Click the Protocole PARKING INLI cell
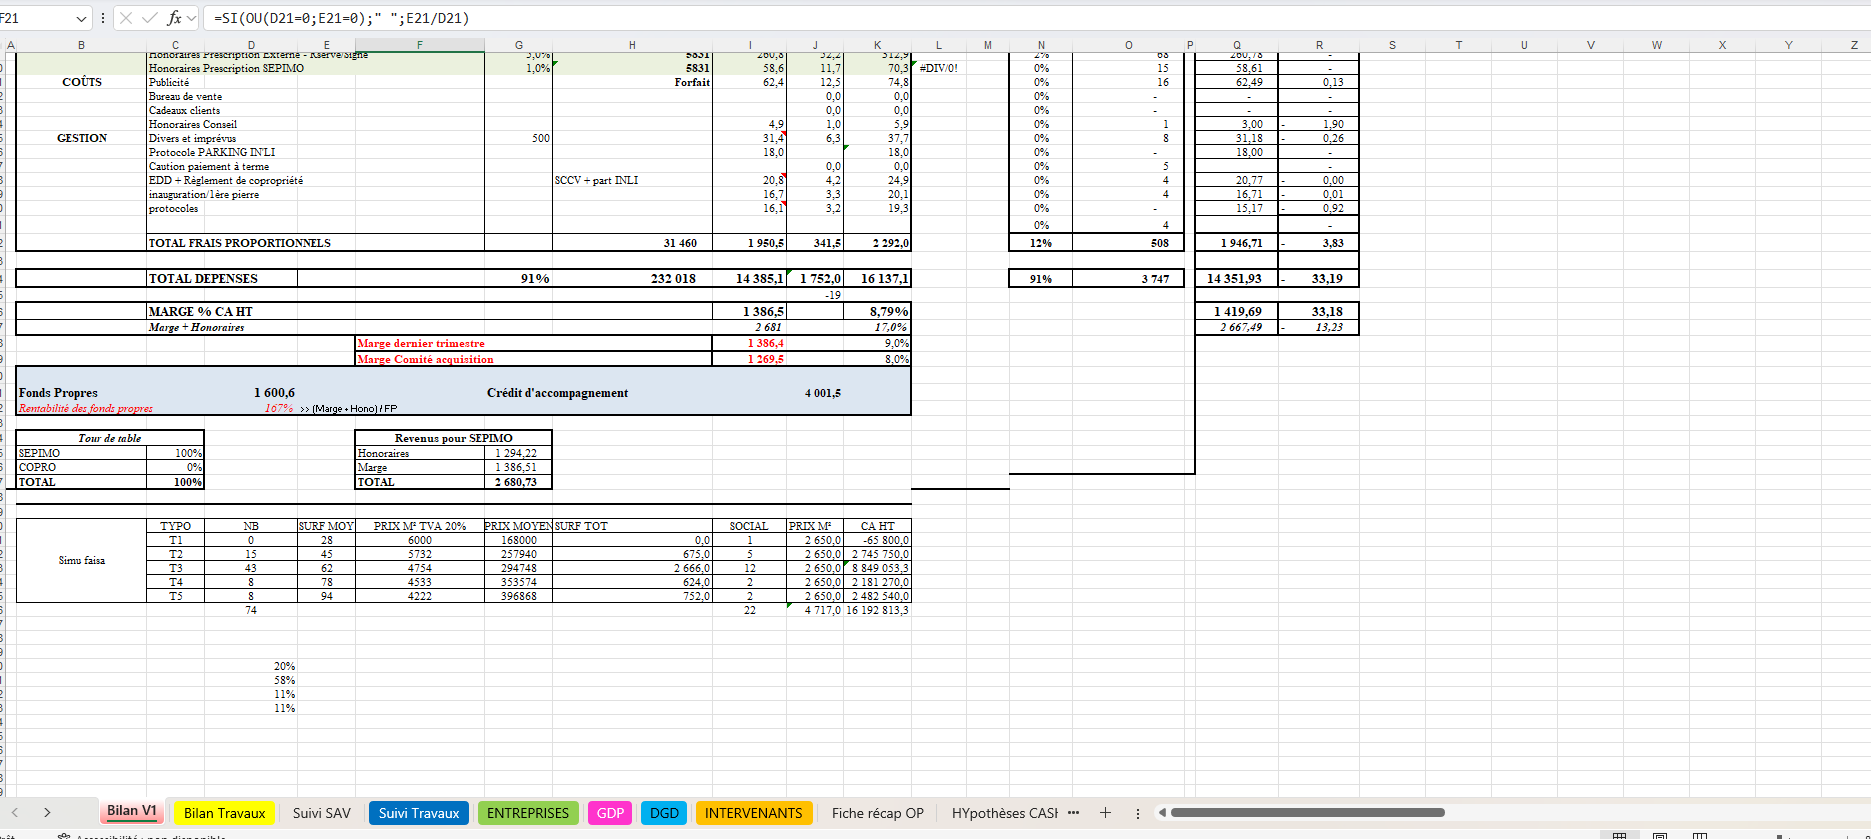The image size is (1871, 839). coord(212,152)
